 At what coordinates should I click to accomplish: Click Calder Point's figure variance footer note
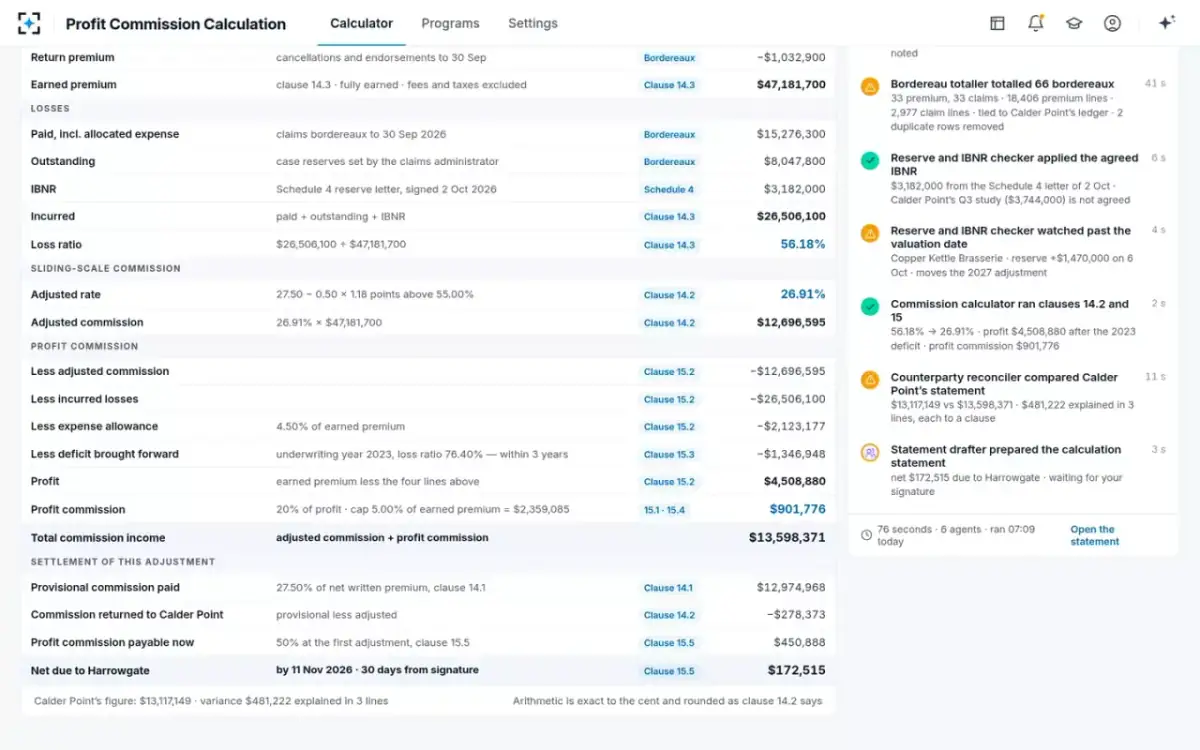click(x=211, y=701)
